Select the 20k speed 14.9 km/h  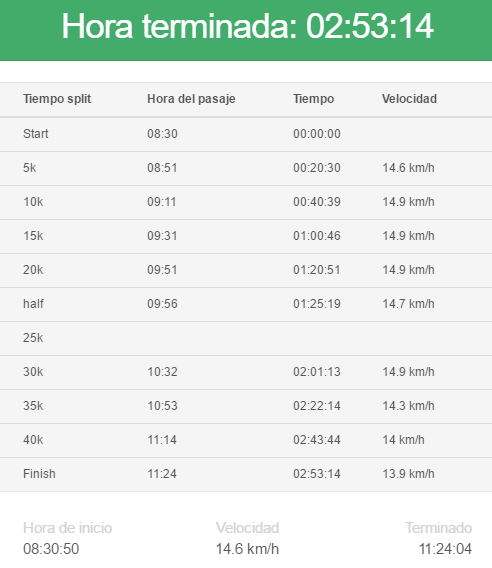click(408, 270)
